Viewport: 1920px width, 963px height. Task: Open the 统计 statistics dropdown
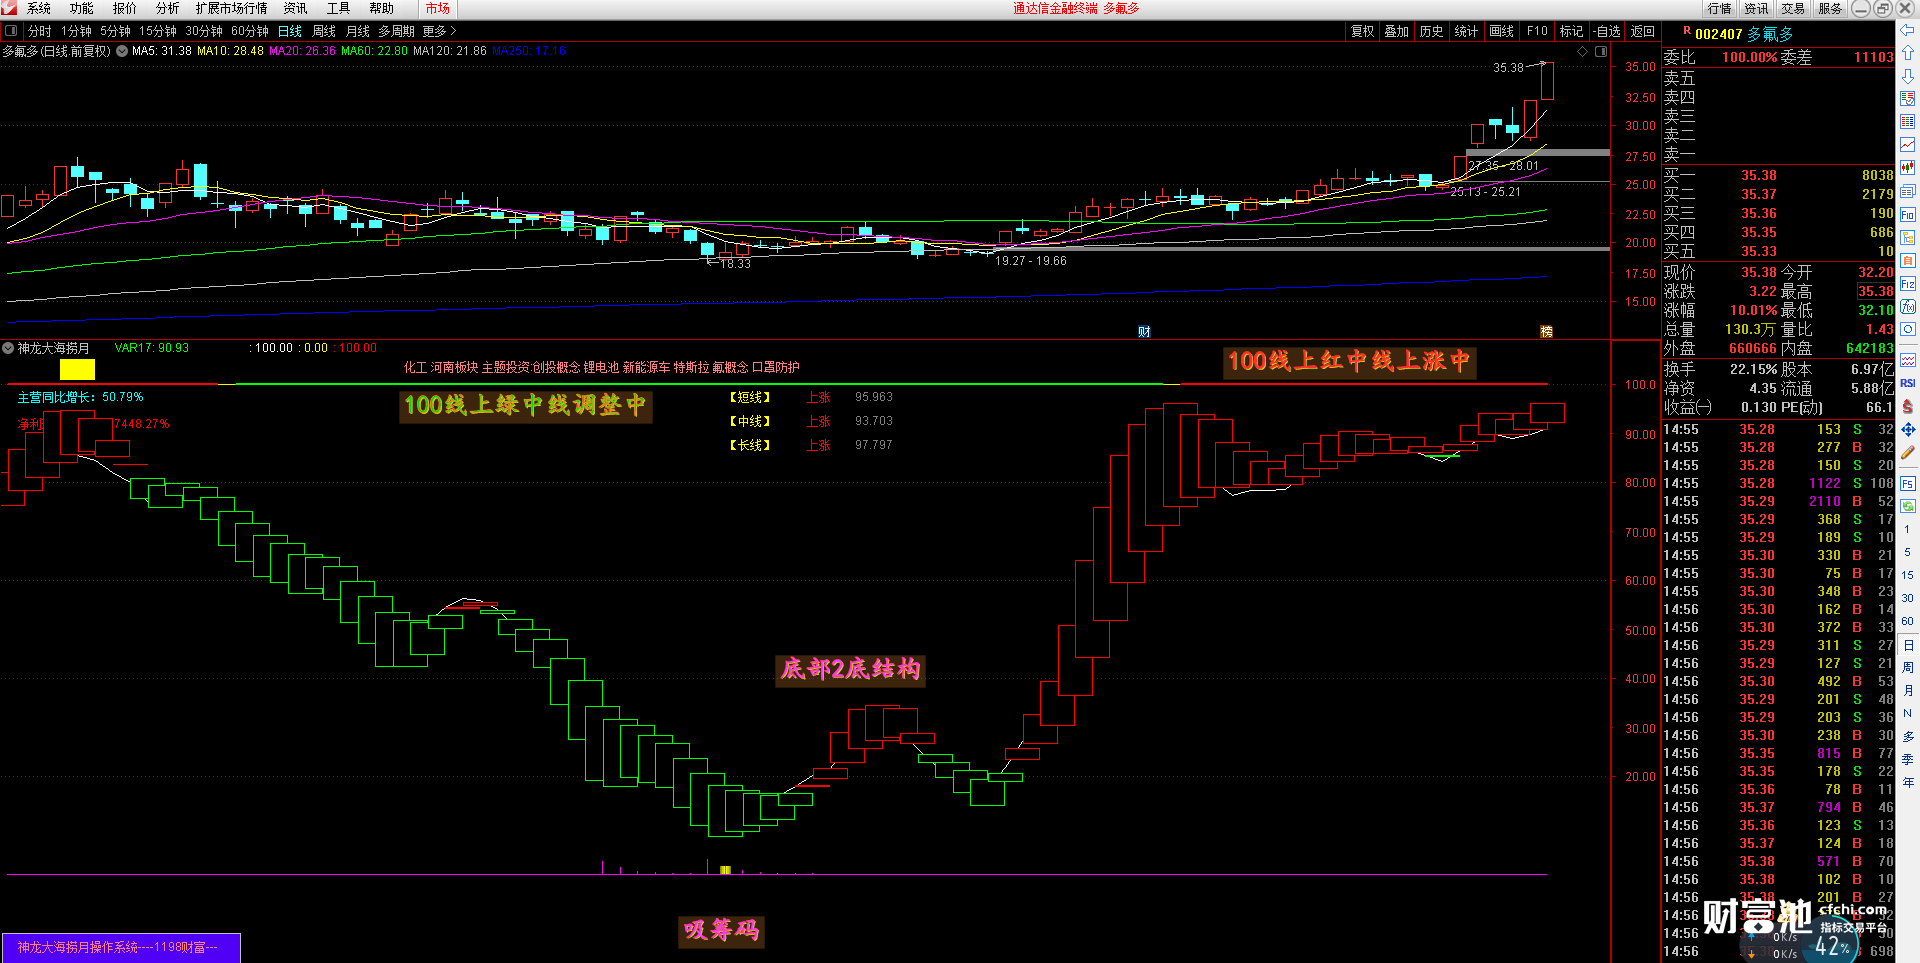point(1466,31)
